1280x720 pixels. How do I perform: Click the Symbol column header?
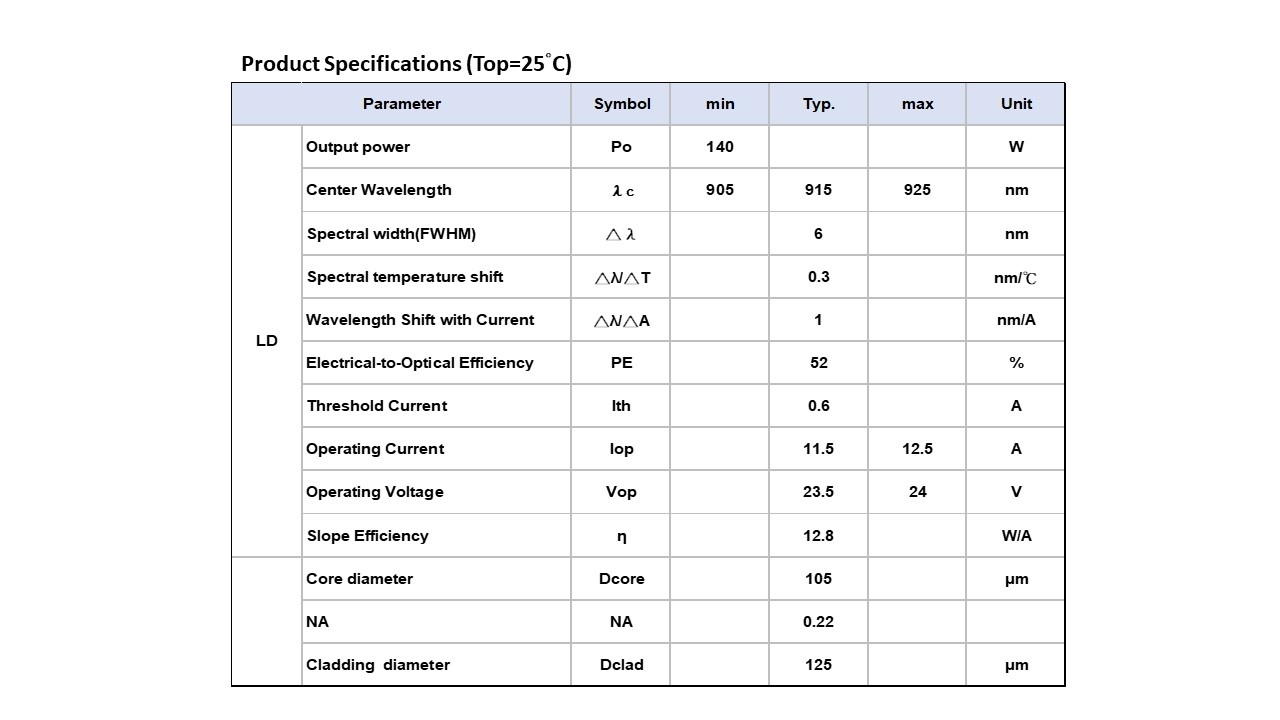(622, 104)
